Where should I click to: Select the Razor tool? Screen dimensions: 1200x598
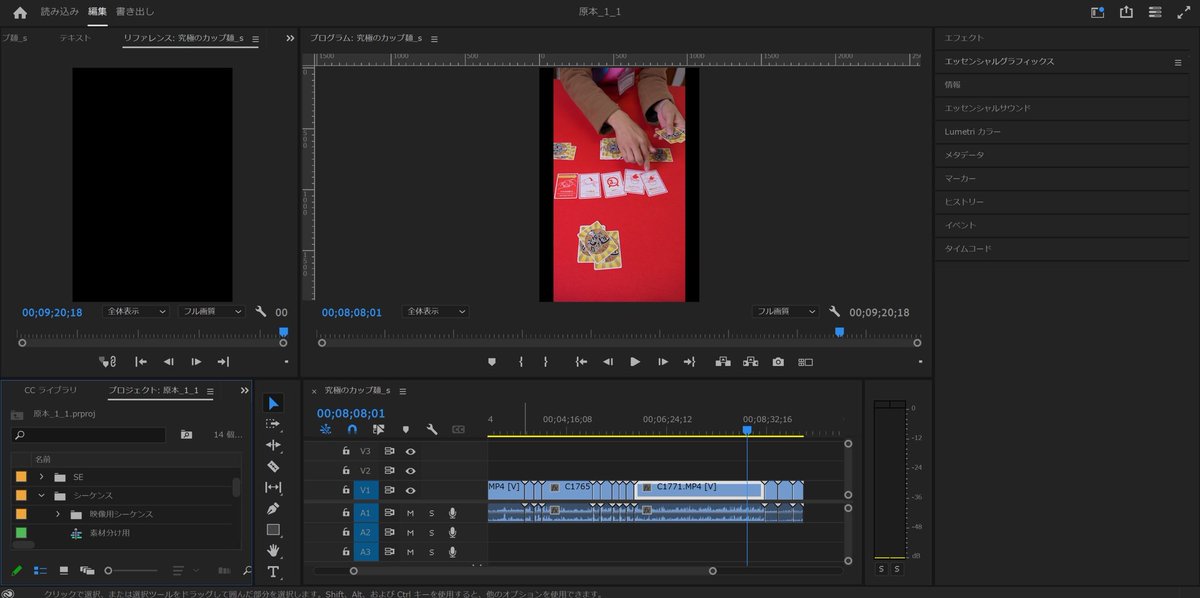point(274,466)
